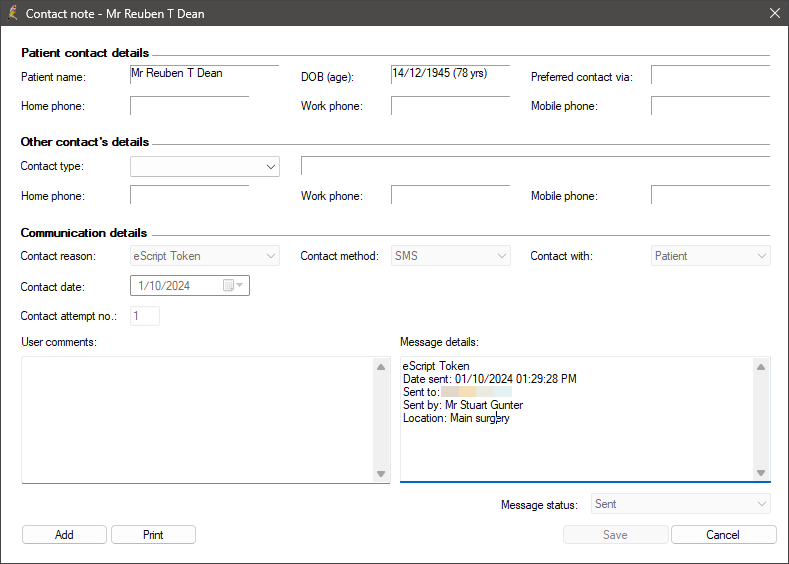Click the patient Home phone field
The width and height of the screenshot is (789, 564).
coord(190,105)
